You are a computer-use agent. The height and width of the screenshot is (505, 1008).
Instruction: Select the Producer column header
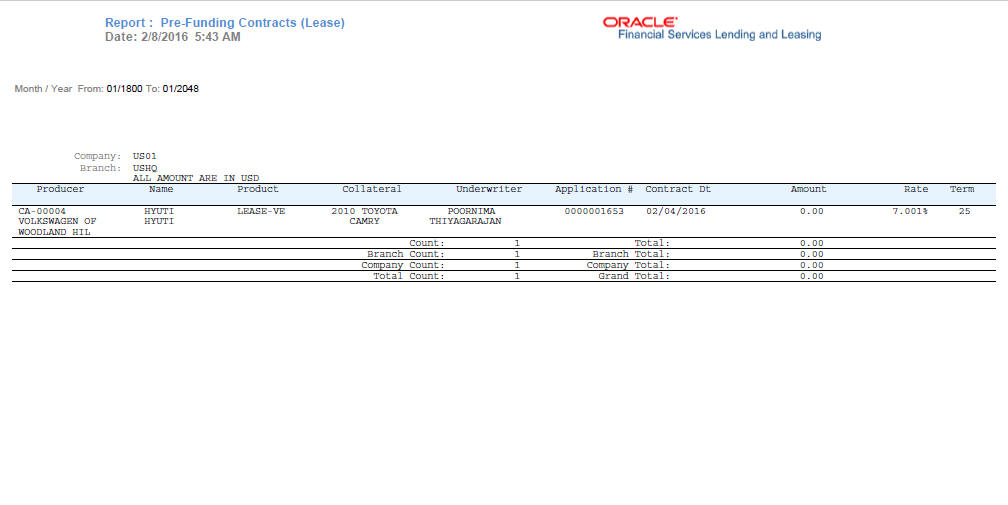(60, 189)
